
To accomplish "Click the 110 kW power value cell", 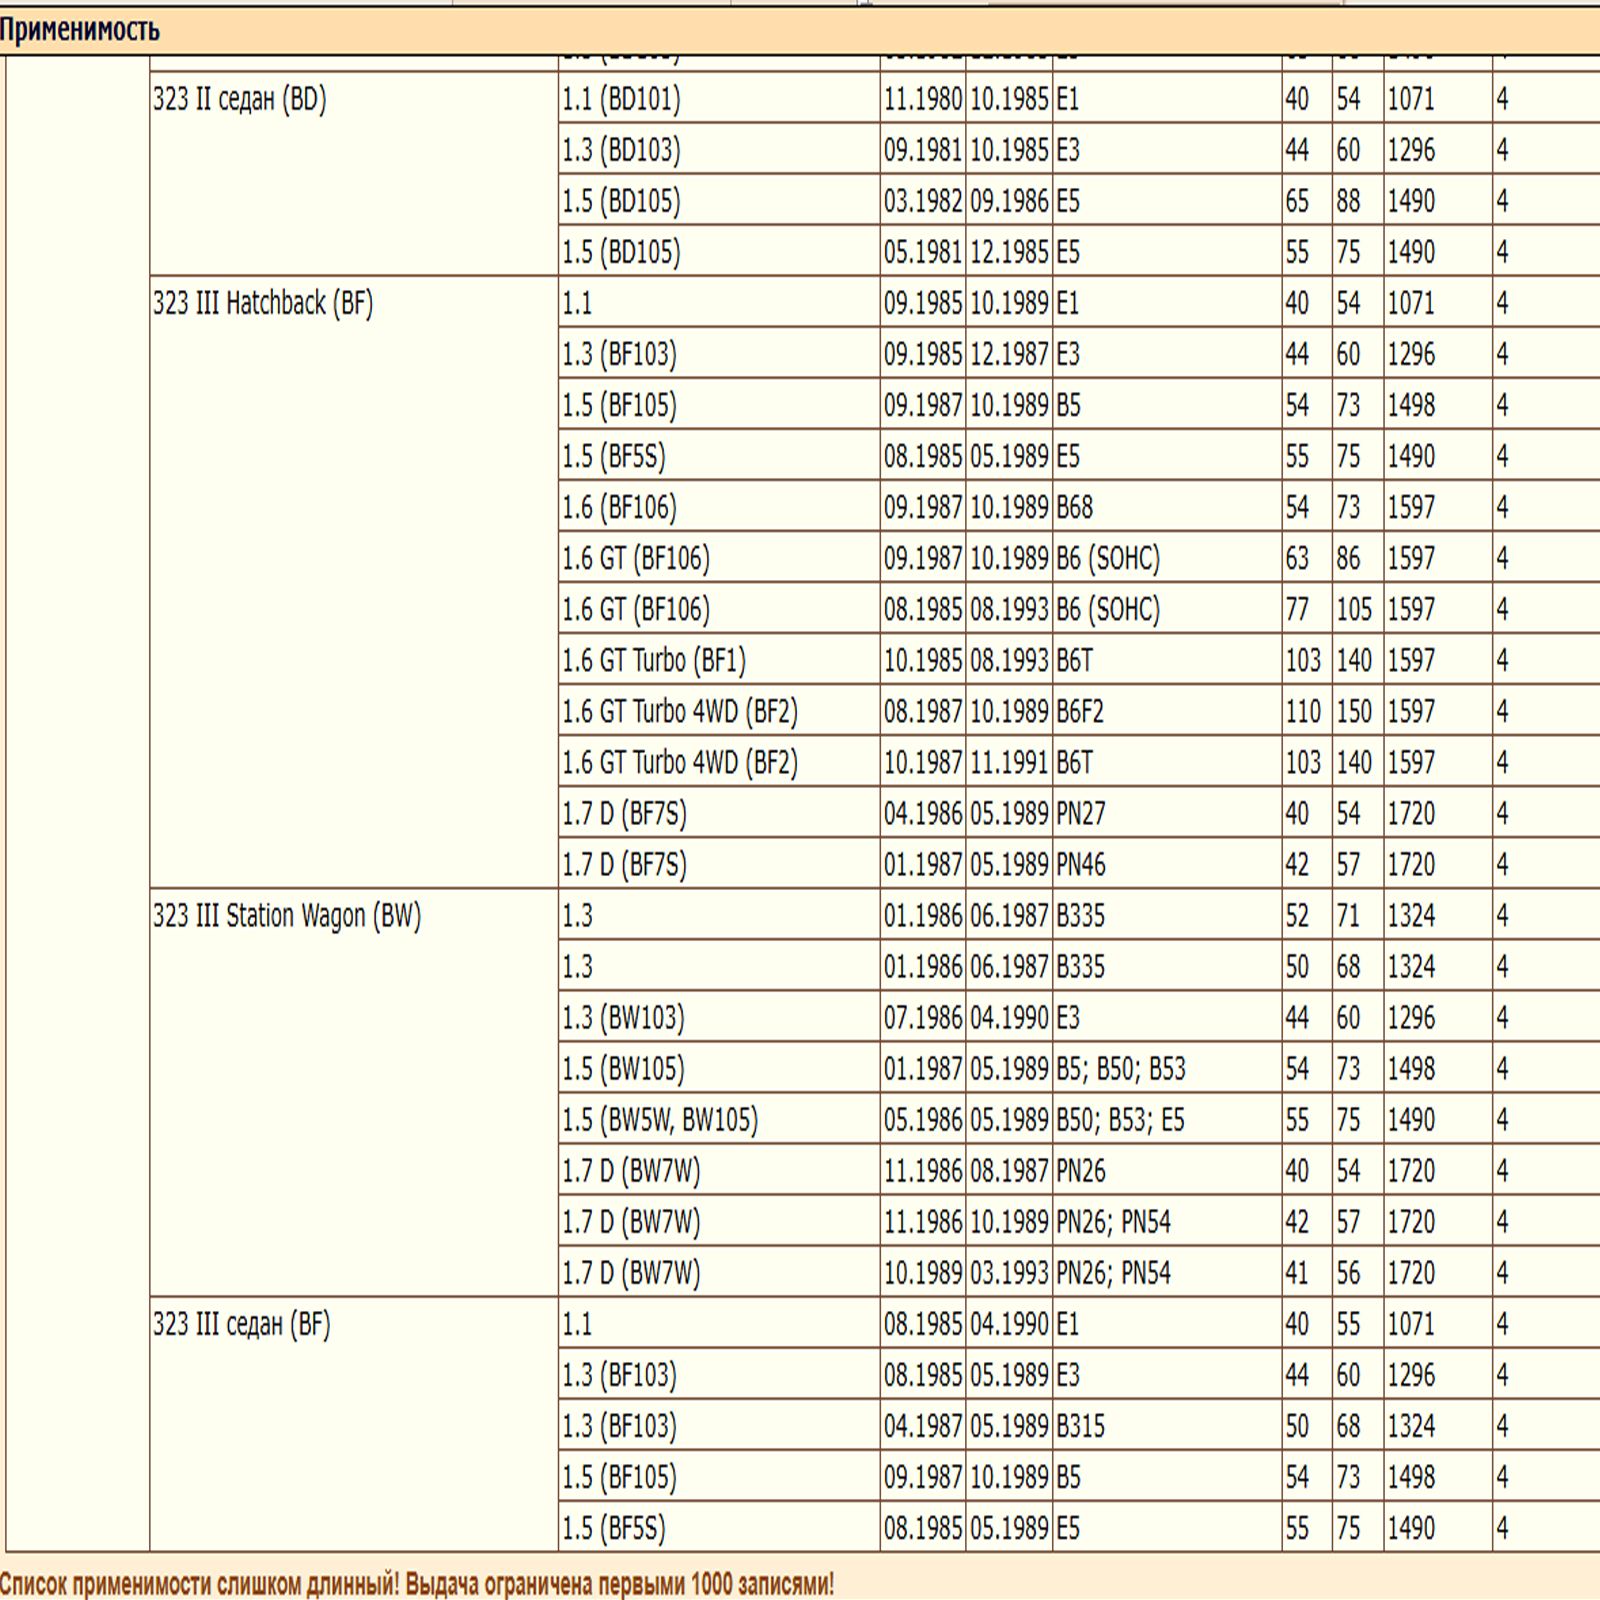I will [x=1303, y=712].
